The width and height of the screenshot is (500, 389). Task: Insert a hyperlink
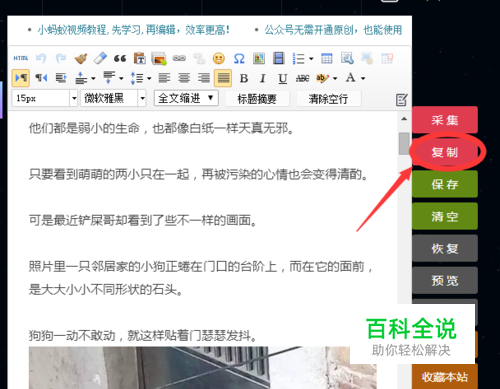179,58
